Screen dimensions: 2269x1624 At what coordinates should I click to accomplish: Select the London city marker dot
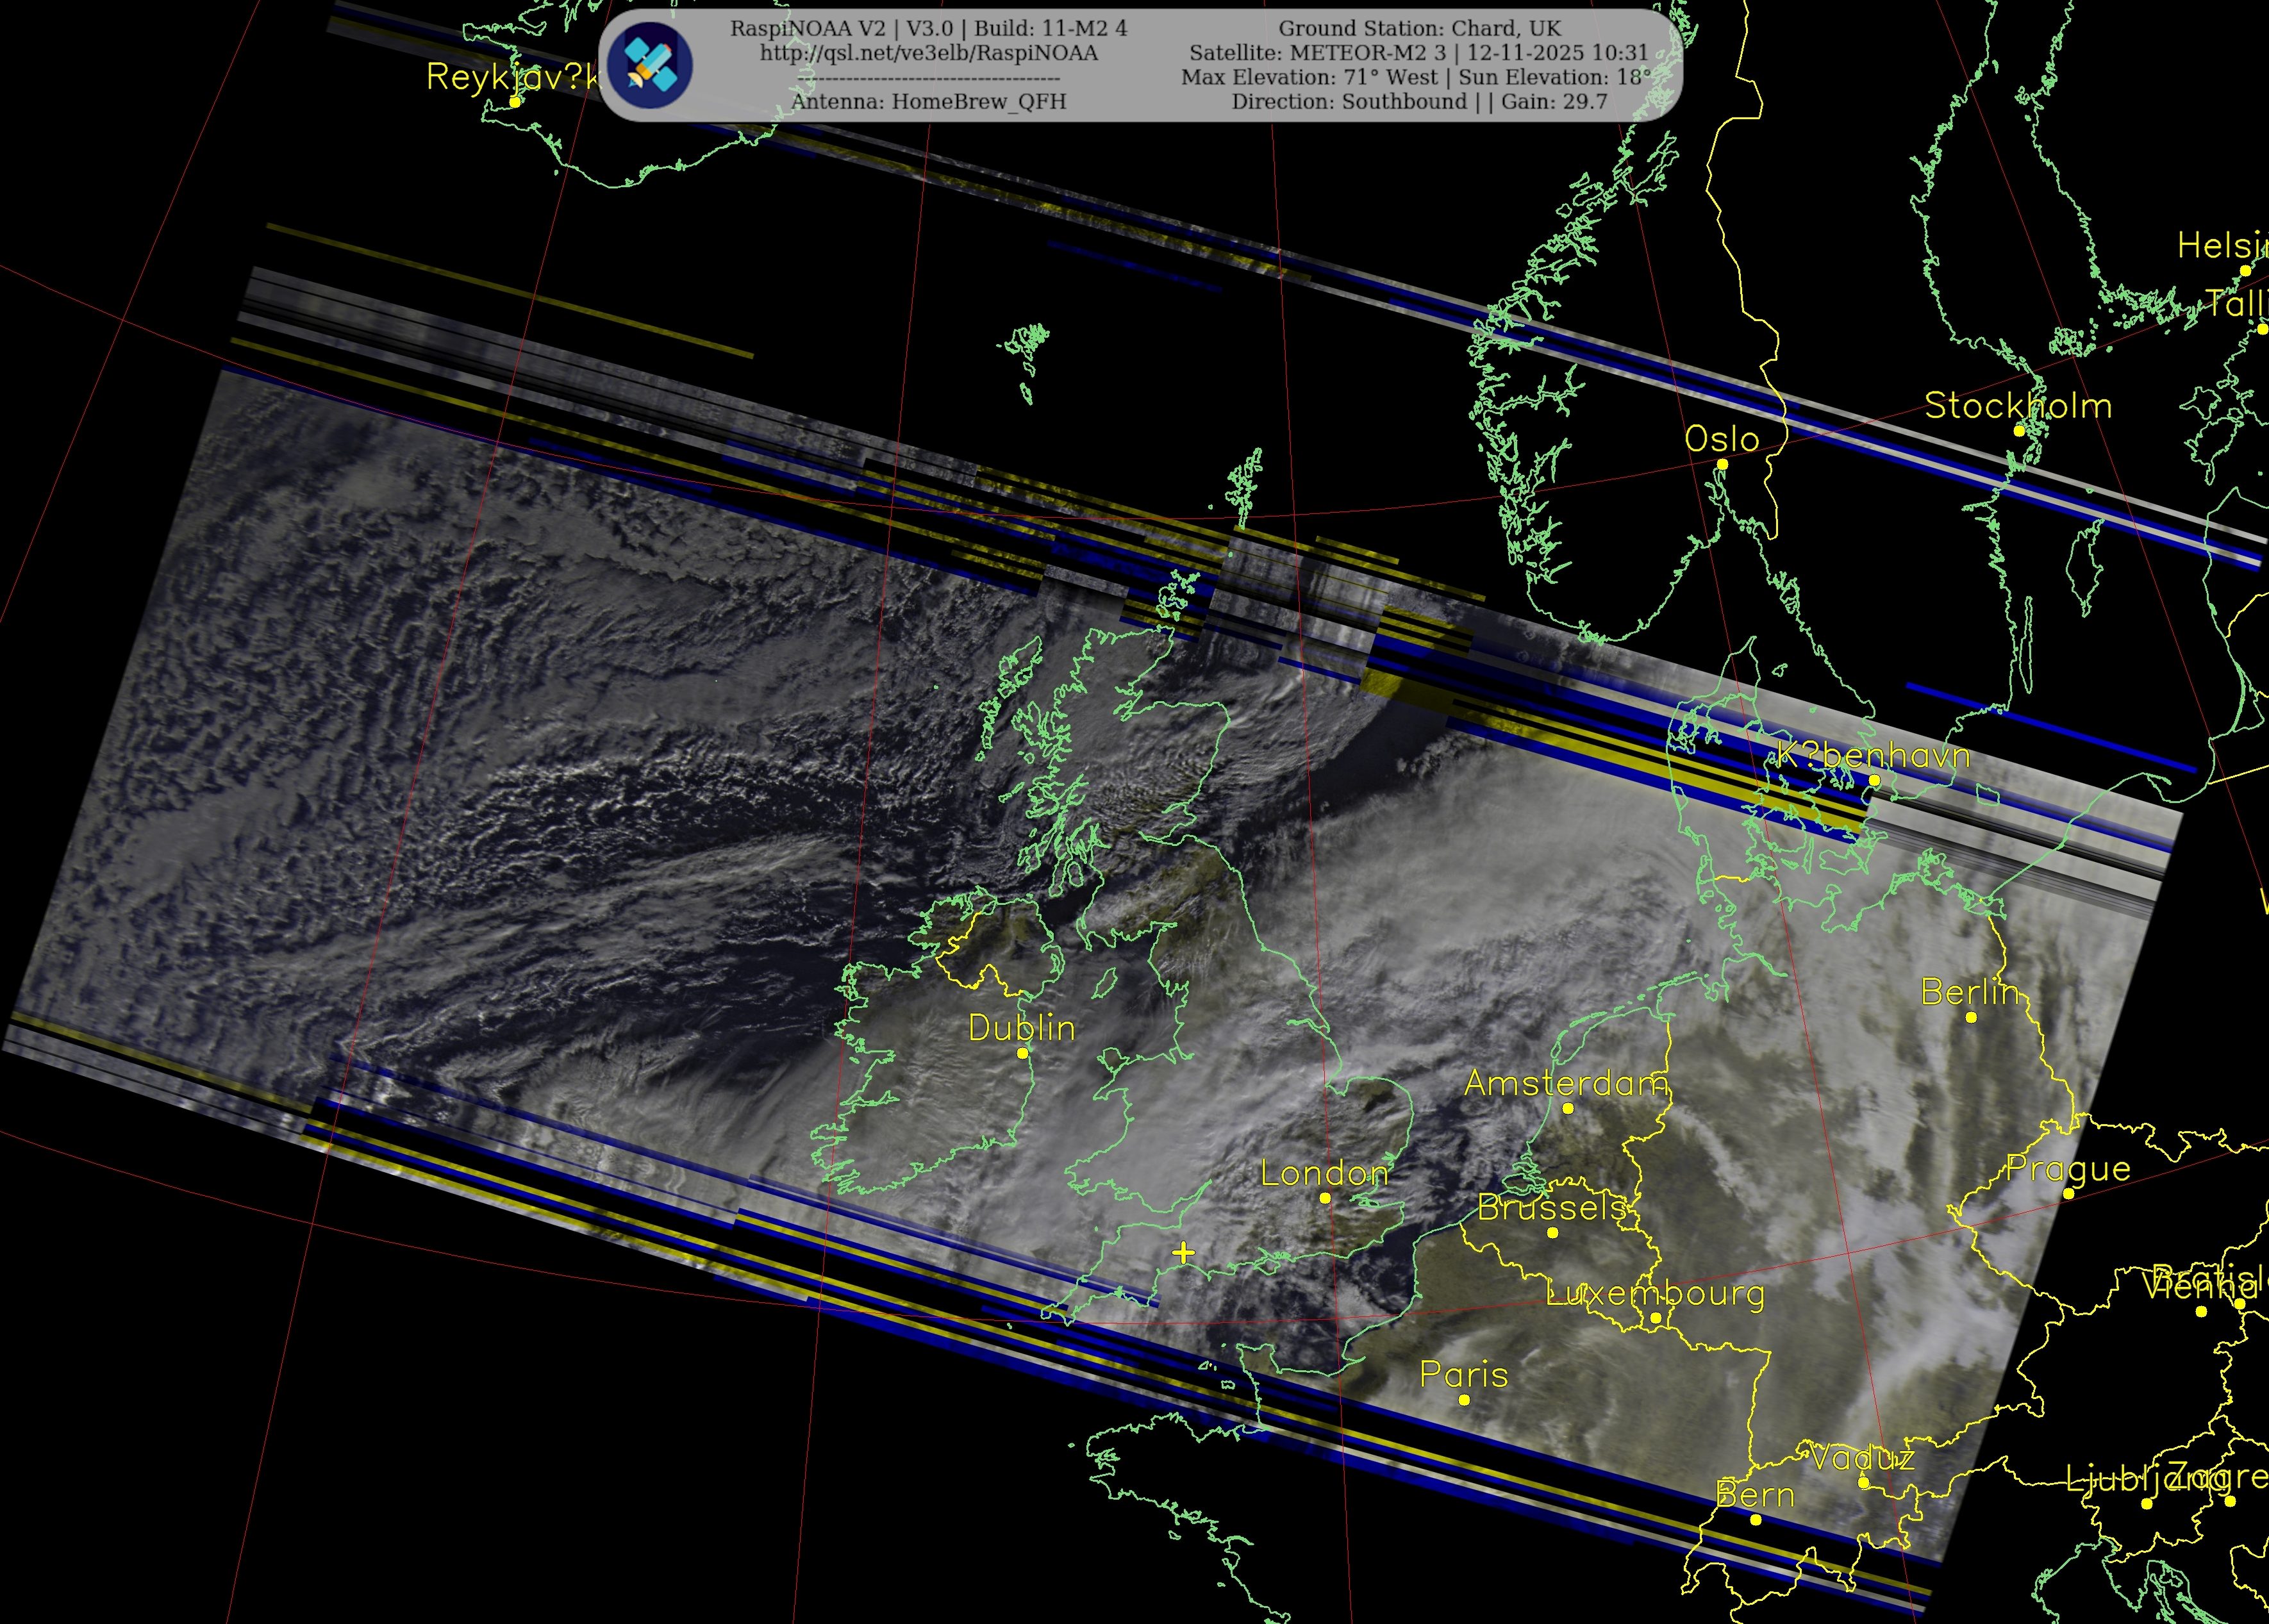tap(1325, 1198)
